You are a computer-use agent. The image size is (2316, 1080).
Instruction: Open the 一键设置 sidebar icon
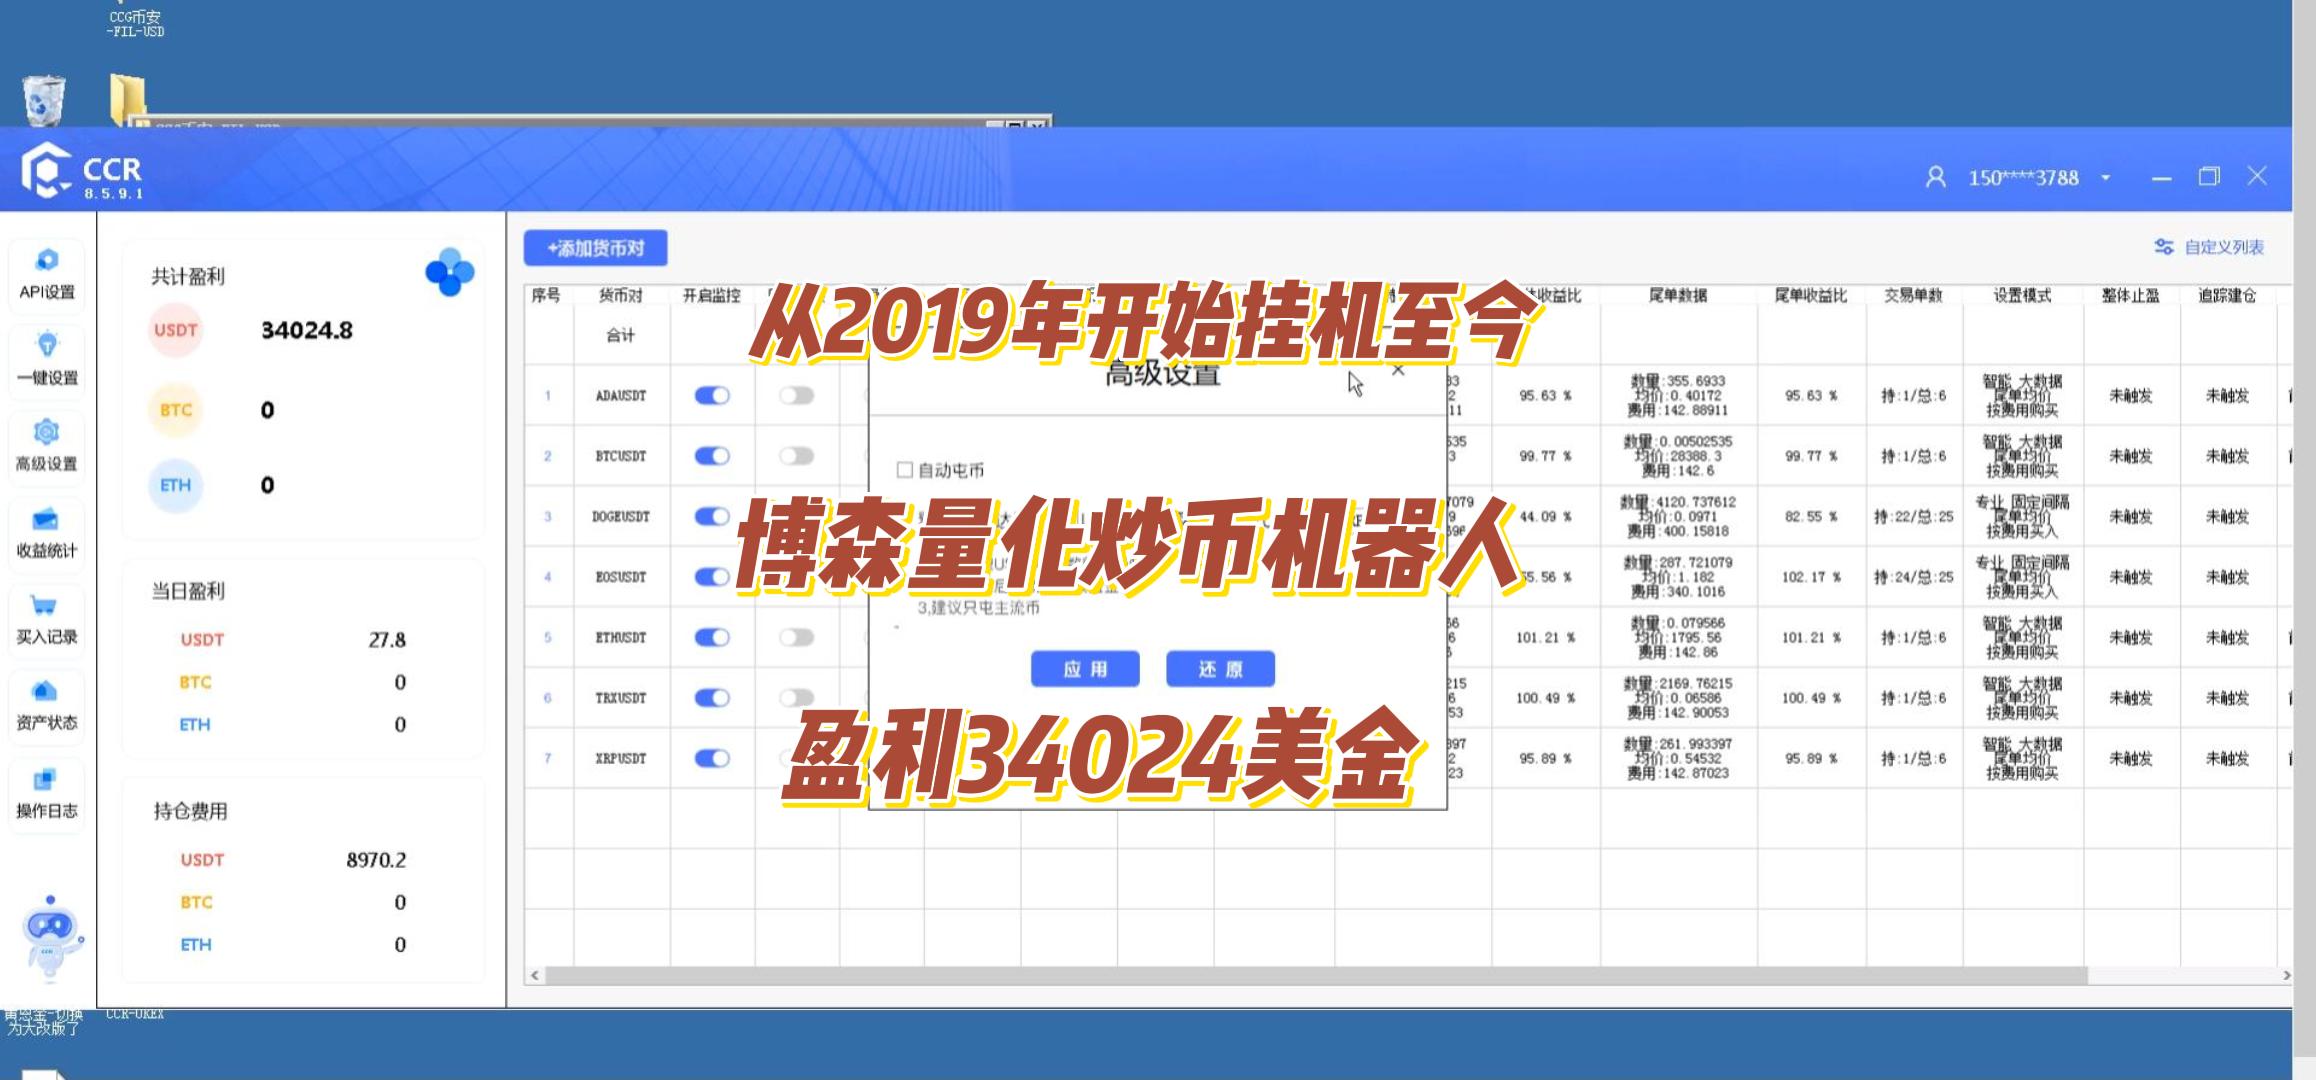point(47,359)
